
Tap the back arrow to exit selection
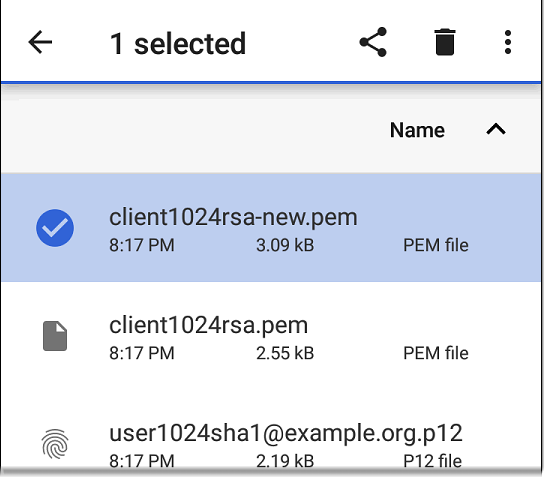click(x=40, y=42)
